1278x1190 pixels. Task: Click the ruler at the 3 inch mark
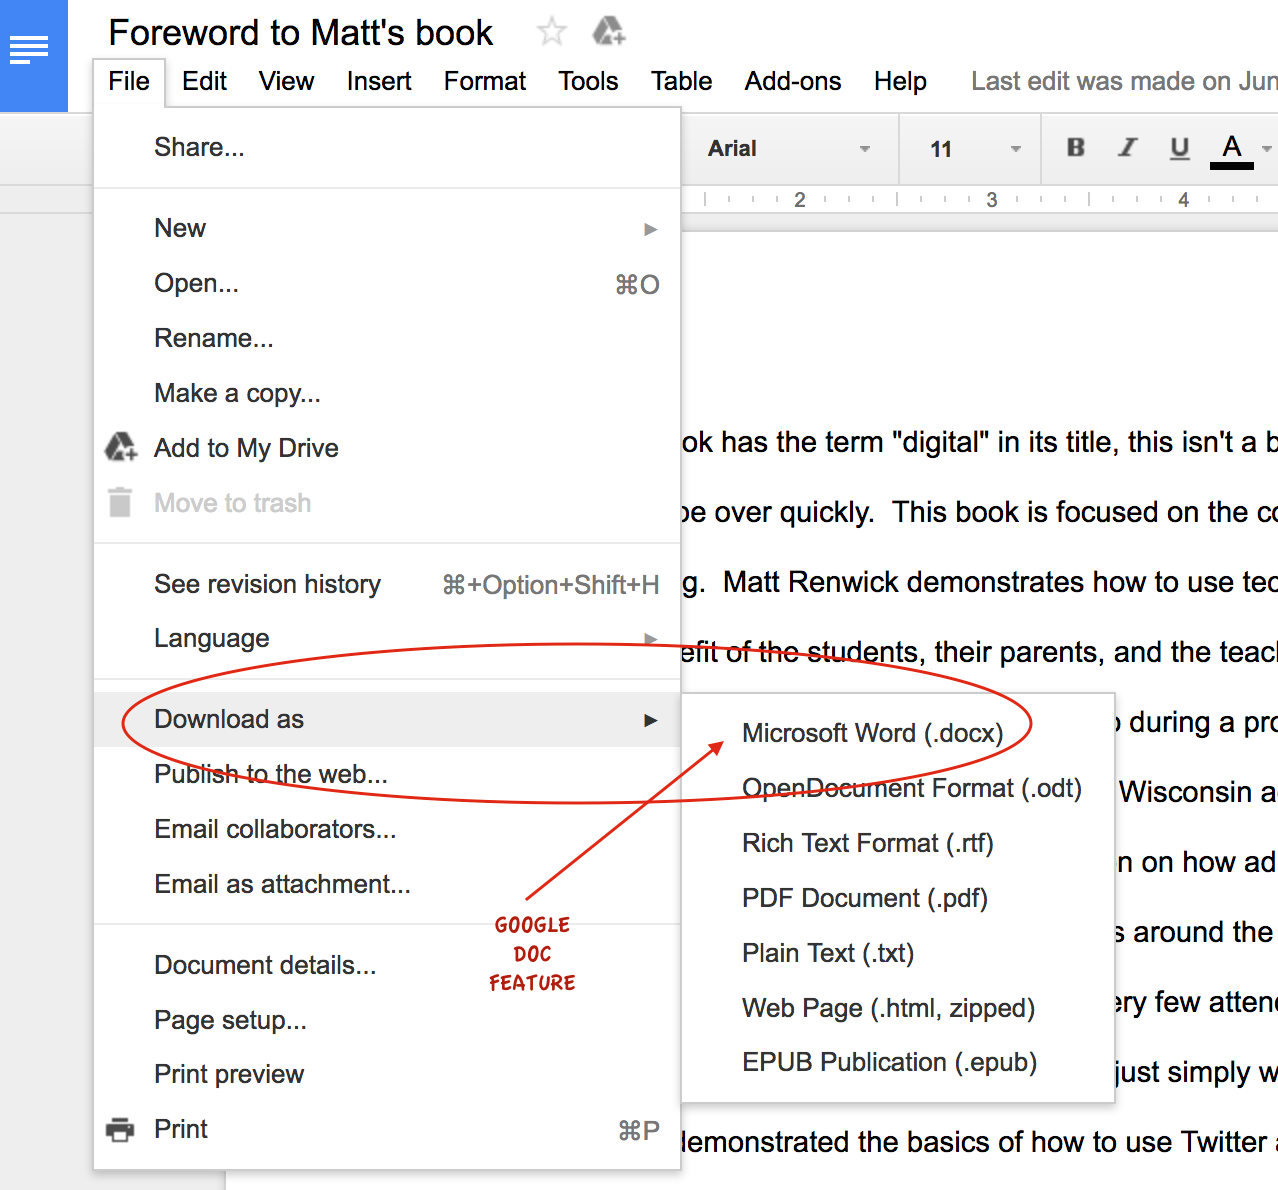click(992, 199)
